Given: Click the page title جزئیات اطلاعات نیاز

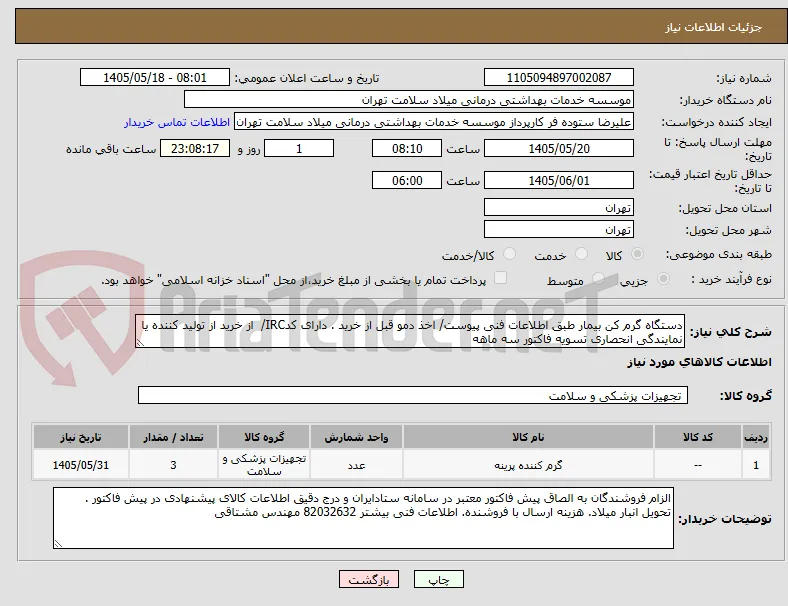Looking at the screenshot, I should 714,27.
